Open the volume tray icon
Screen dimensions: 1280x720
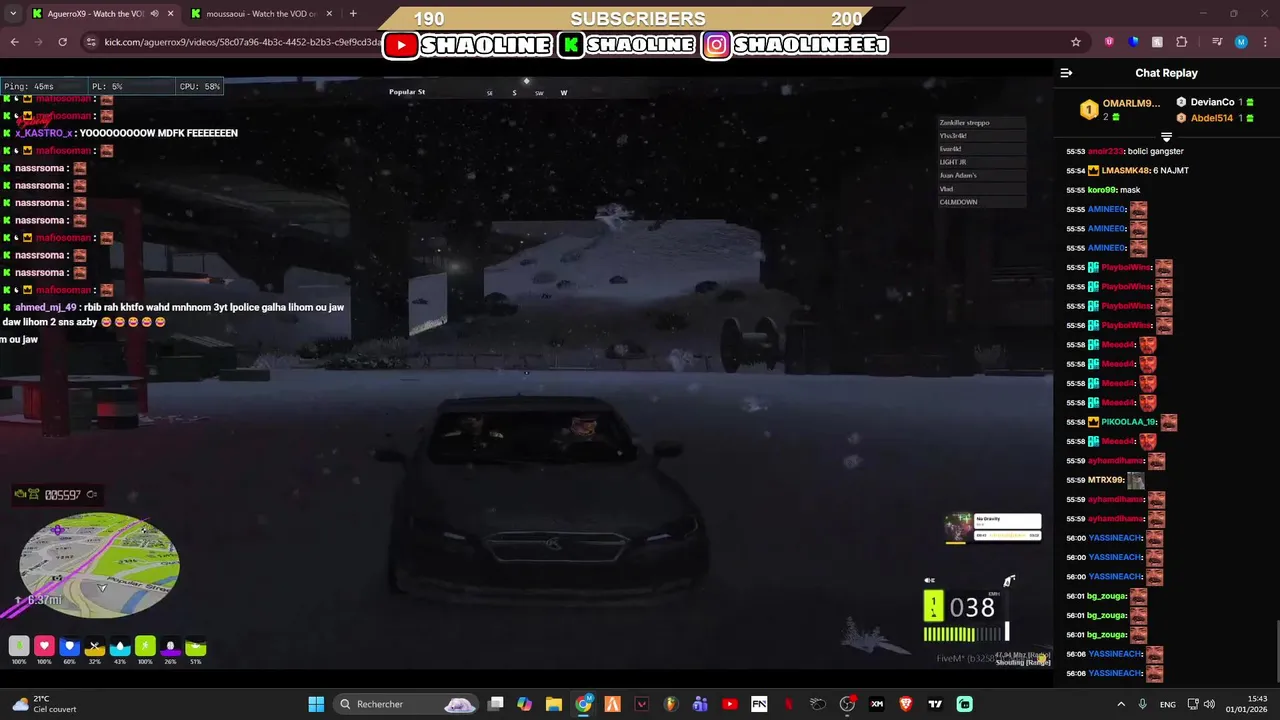coord(1209,704)
